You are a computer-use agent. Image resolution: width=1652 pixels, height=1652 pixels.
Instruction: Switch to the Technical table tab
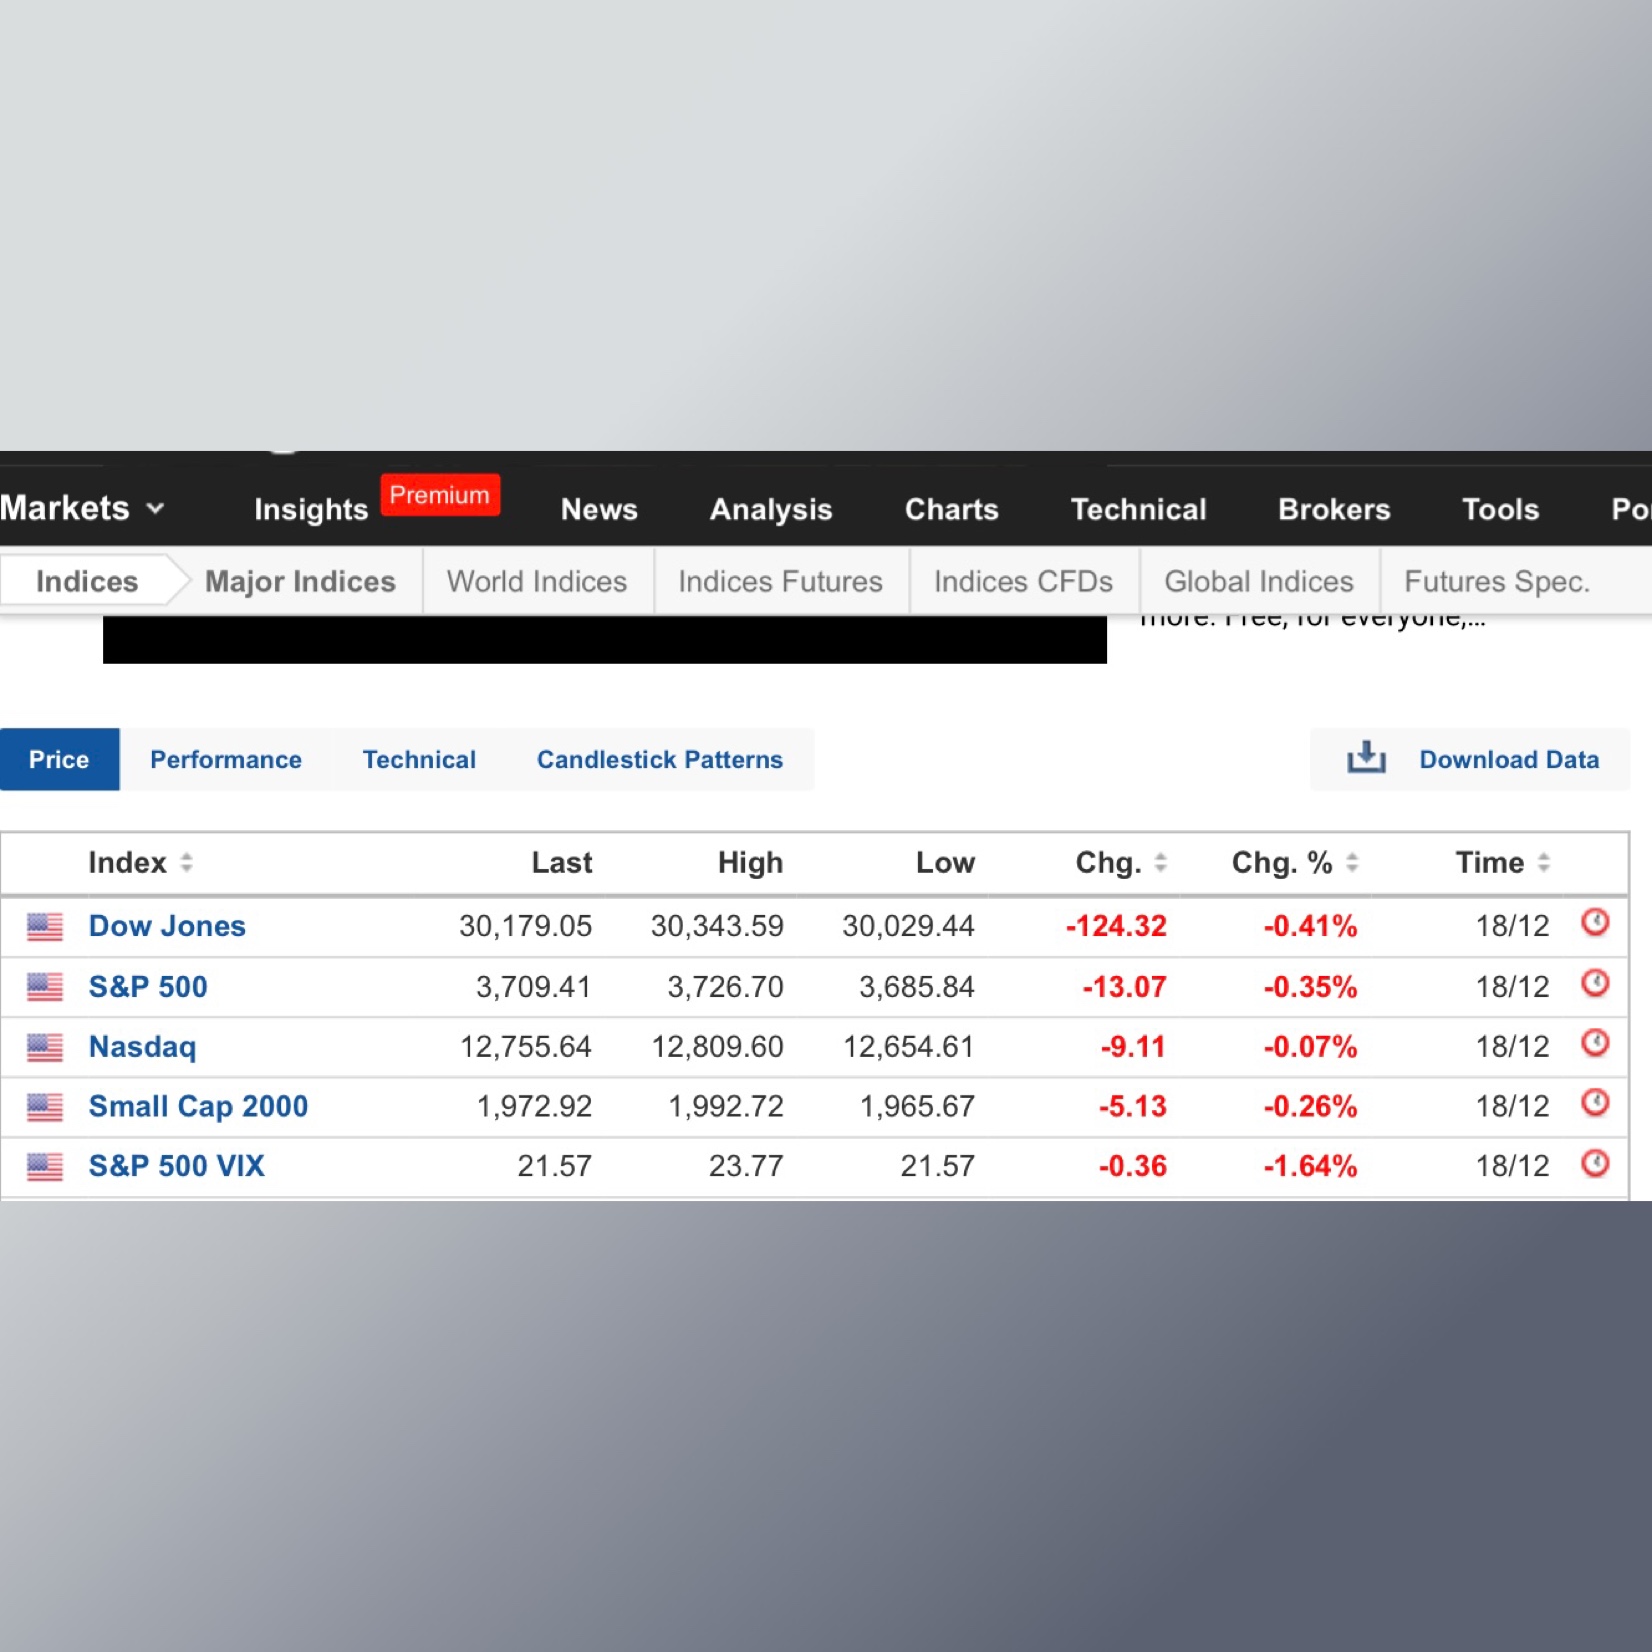419,759
